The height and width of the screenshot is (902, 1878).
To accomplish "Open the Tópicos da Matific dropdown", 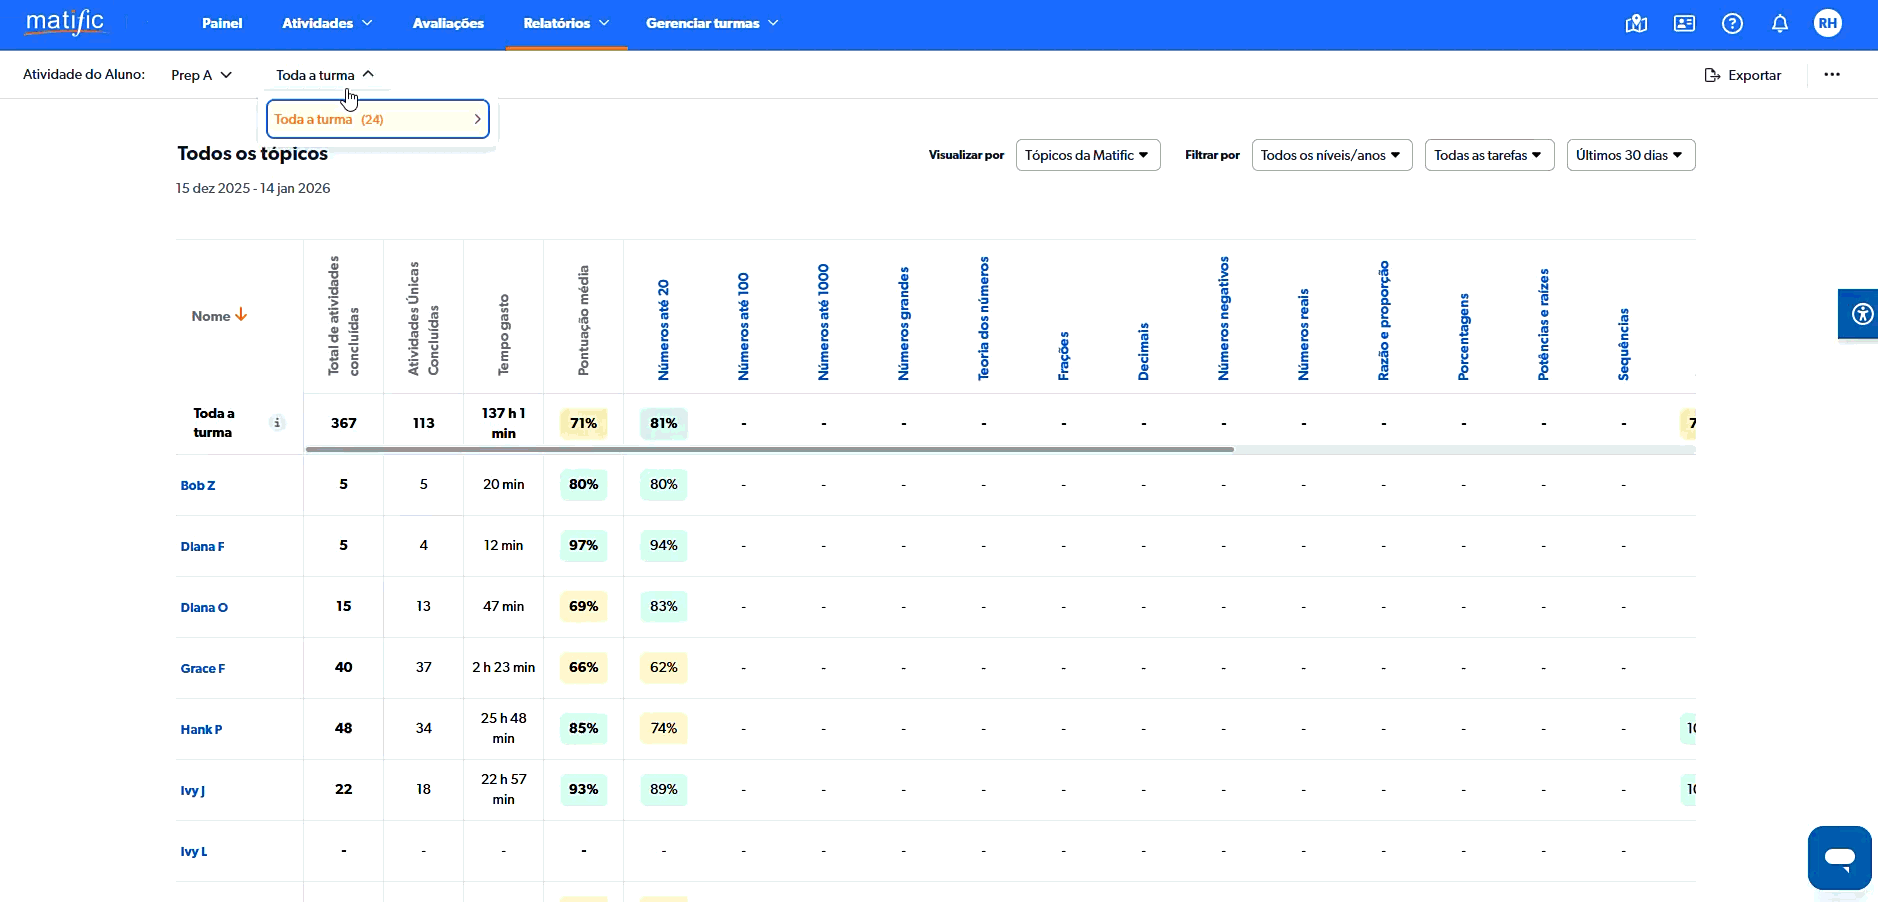I will tap(1087, 155).
